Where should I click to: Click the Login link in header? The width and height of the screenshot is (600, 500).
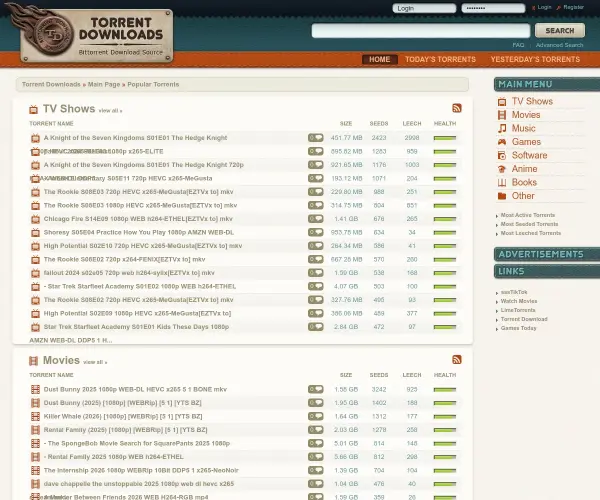tap(544, 7)
